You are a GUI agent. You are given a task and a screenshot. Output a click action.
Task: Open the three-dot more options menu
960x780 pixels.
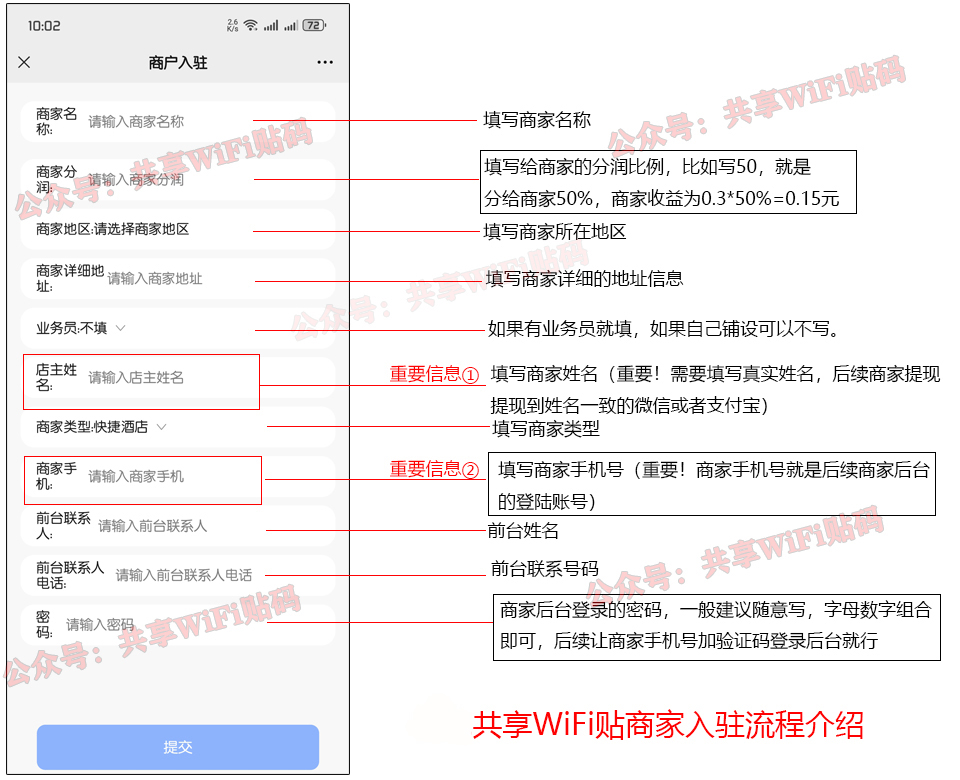click(x=325, y=62)
